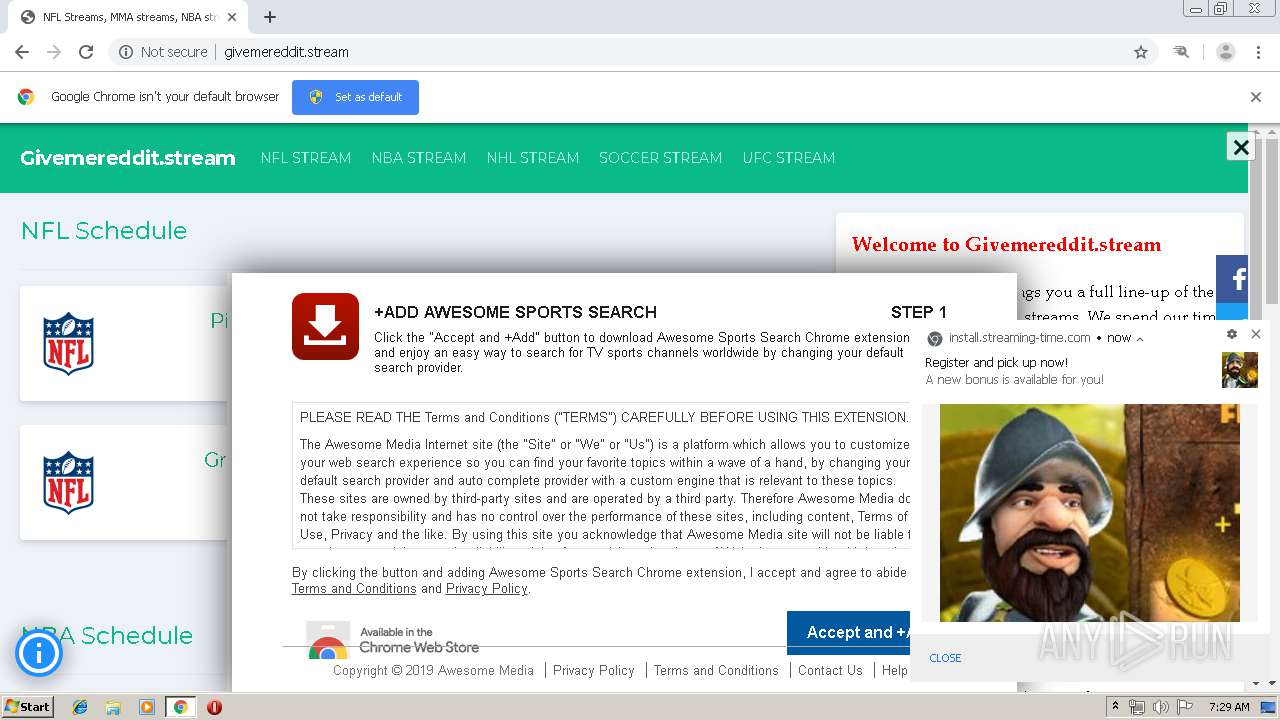The image size is (1280, 720).
Task: Go back with the browser arrow
Action: coord(22,52)
